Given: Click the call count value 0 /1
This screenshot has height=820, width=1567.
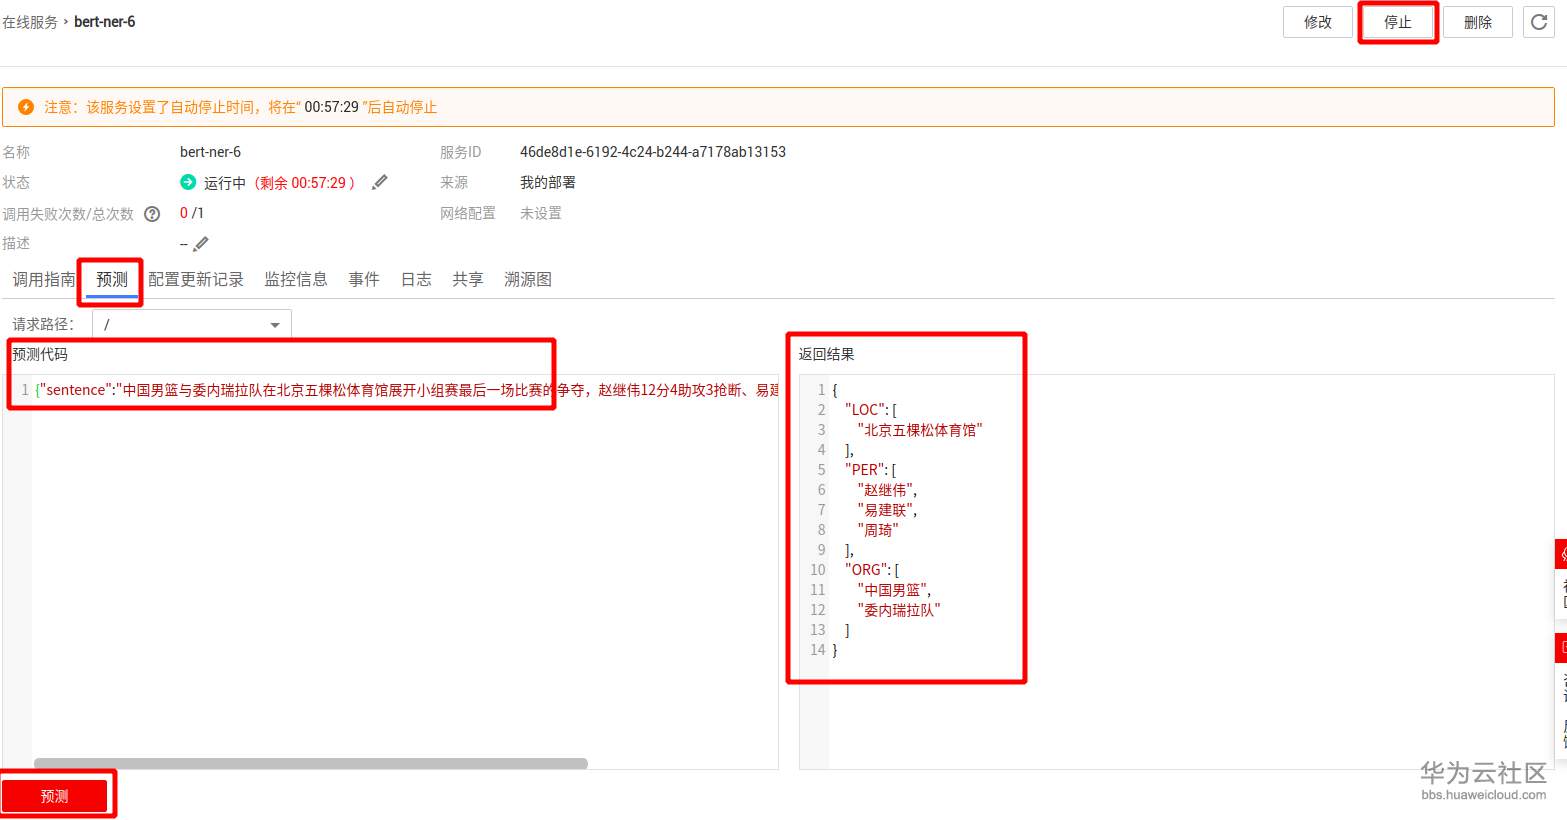Looking at the screenshot, I should [x=192, y=213].
